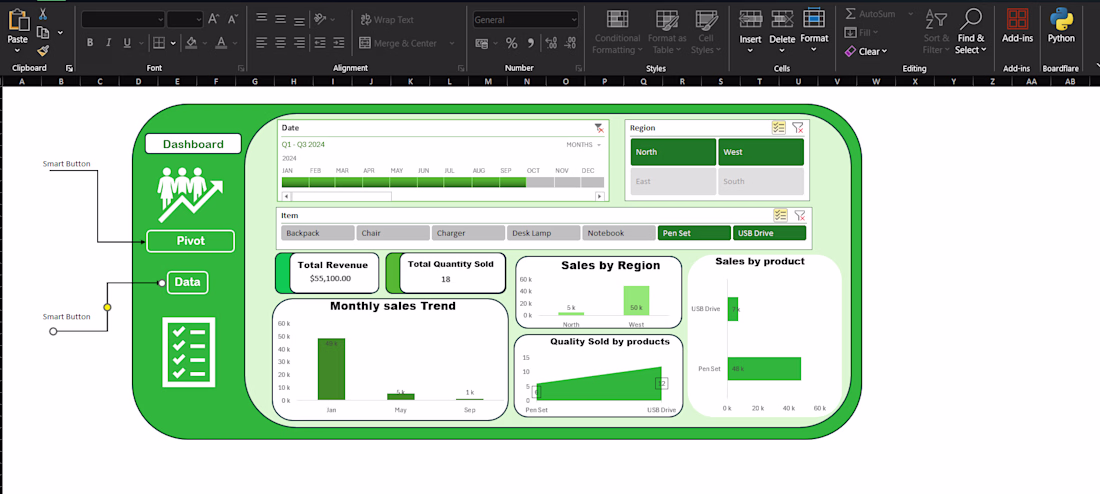Apply Italic formatting
This screenshot has height=494, width=1100.
point(108,43)
